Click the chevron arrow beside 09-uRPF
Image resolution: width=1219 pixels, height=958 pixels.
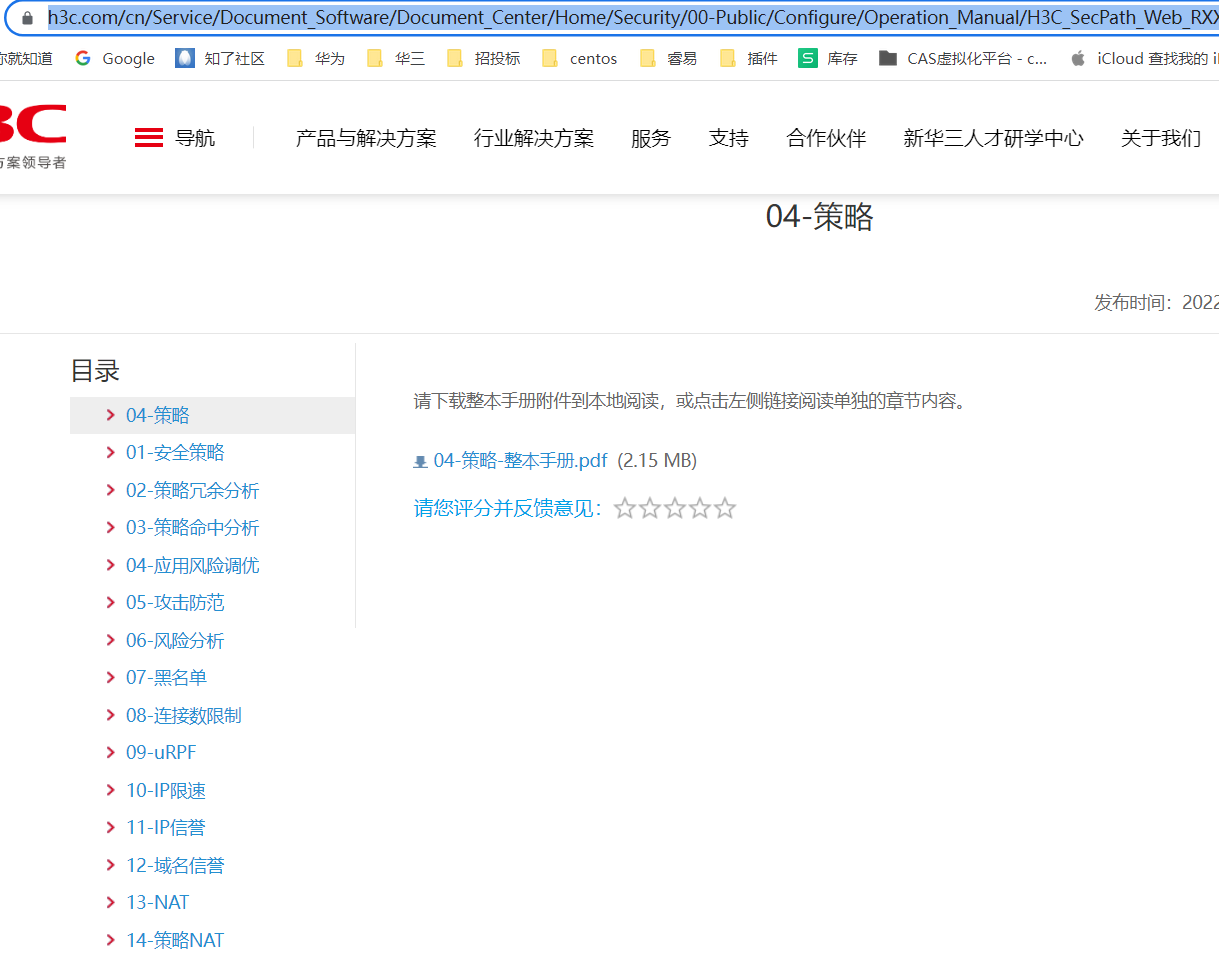click(110, 752)
